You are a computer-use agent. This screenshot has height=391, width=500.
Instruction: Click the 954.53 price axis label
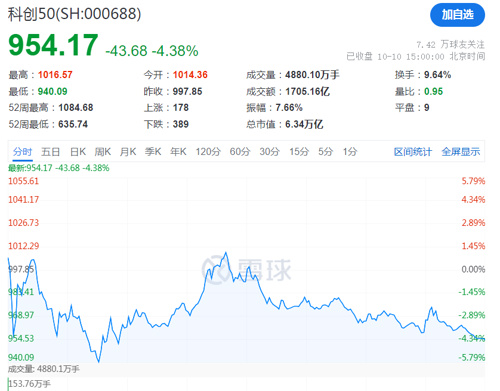[21, 338]
